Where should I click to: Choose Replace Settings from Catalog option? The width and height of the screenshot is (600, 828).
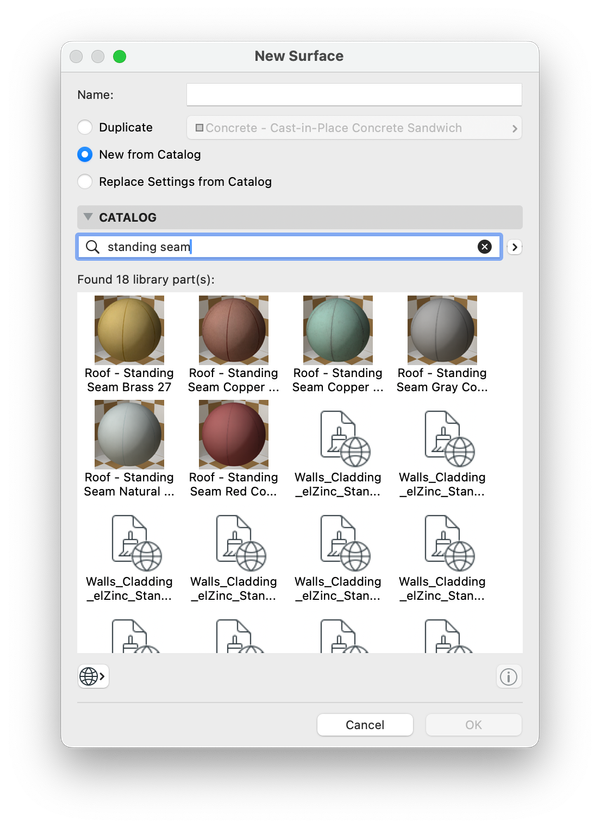(85, 182)
